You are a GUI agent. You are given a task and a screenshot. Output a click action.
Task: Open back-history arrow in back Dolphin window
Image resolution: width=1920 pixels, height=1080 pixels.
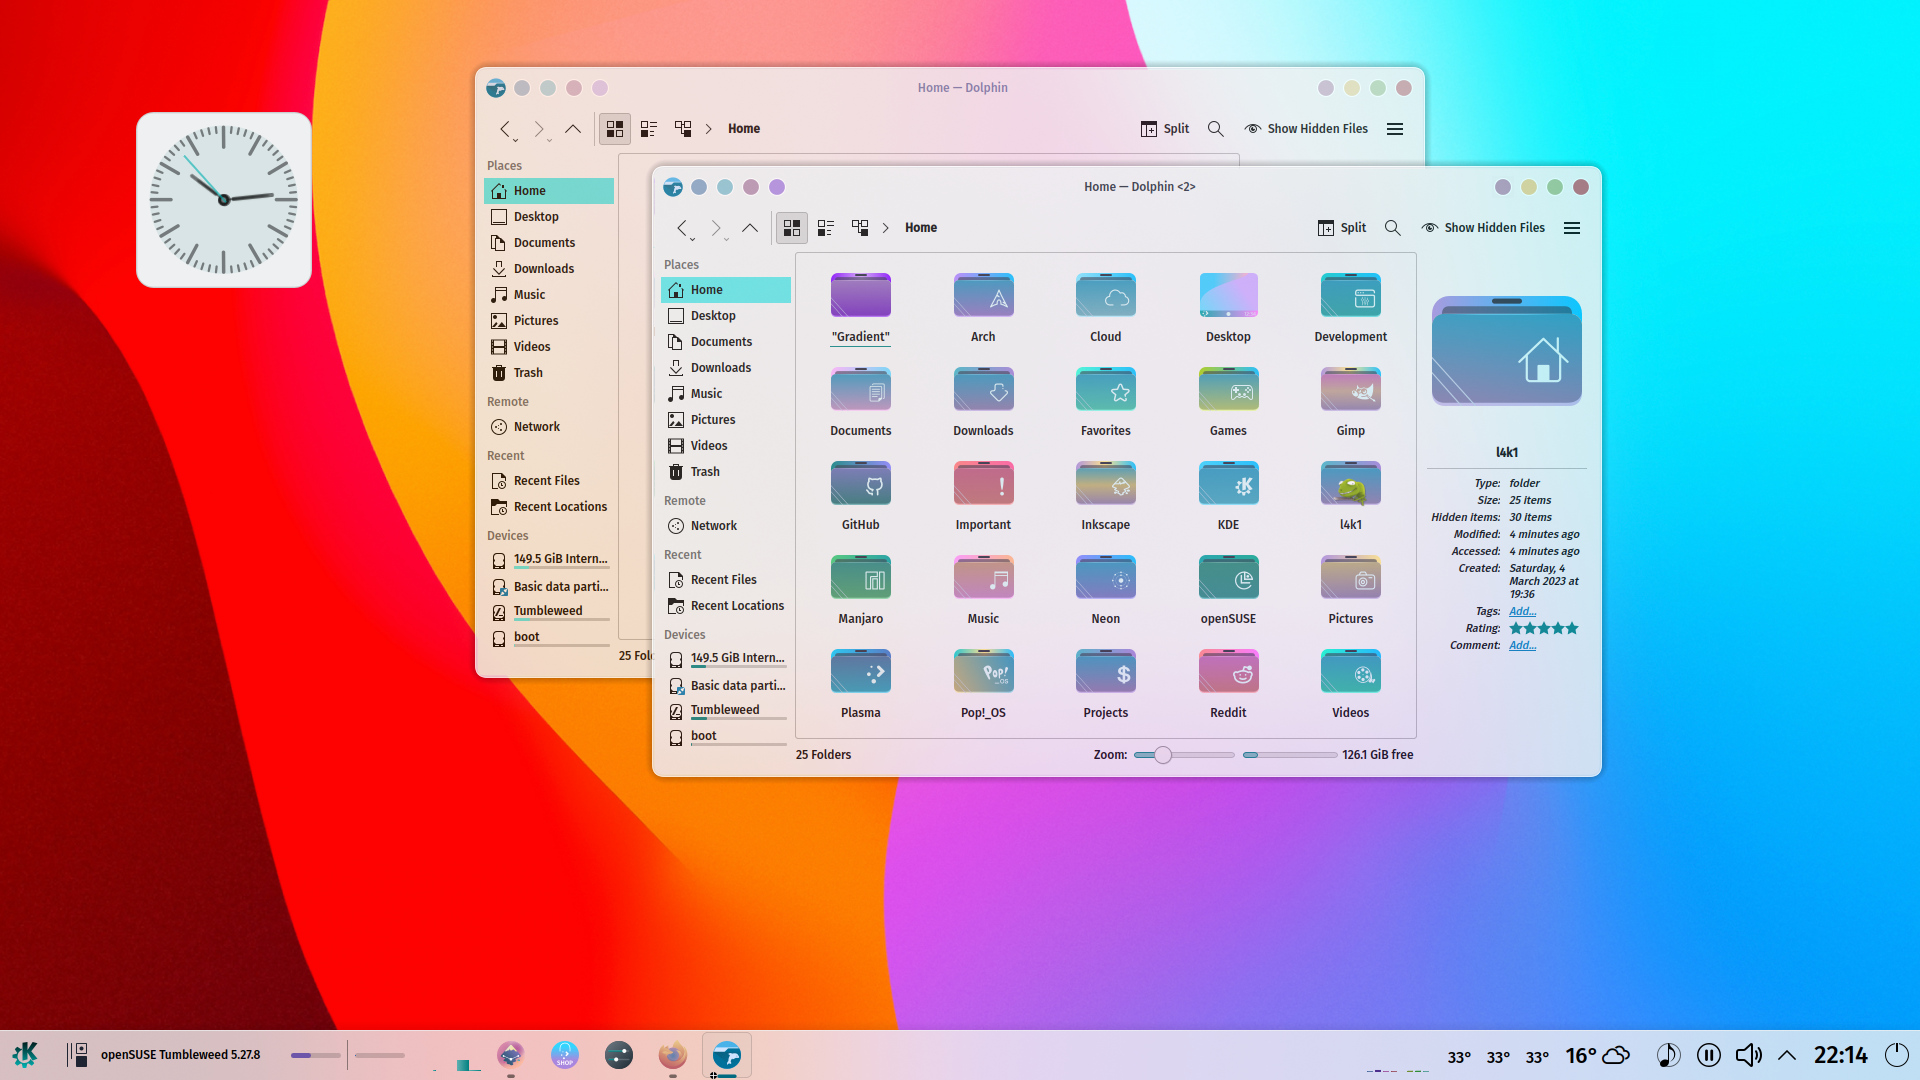point(505,129)
